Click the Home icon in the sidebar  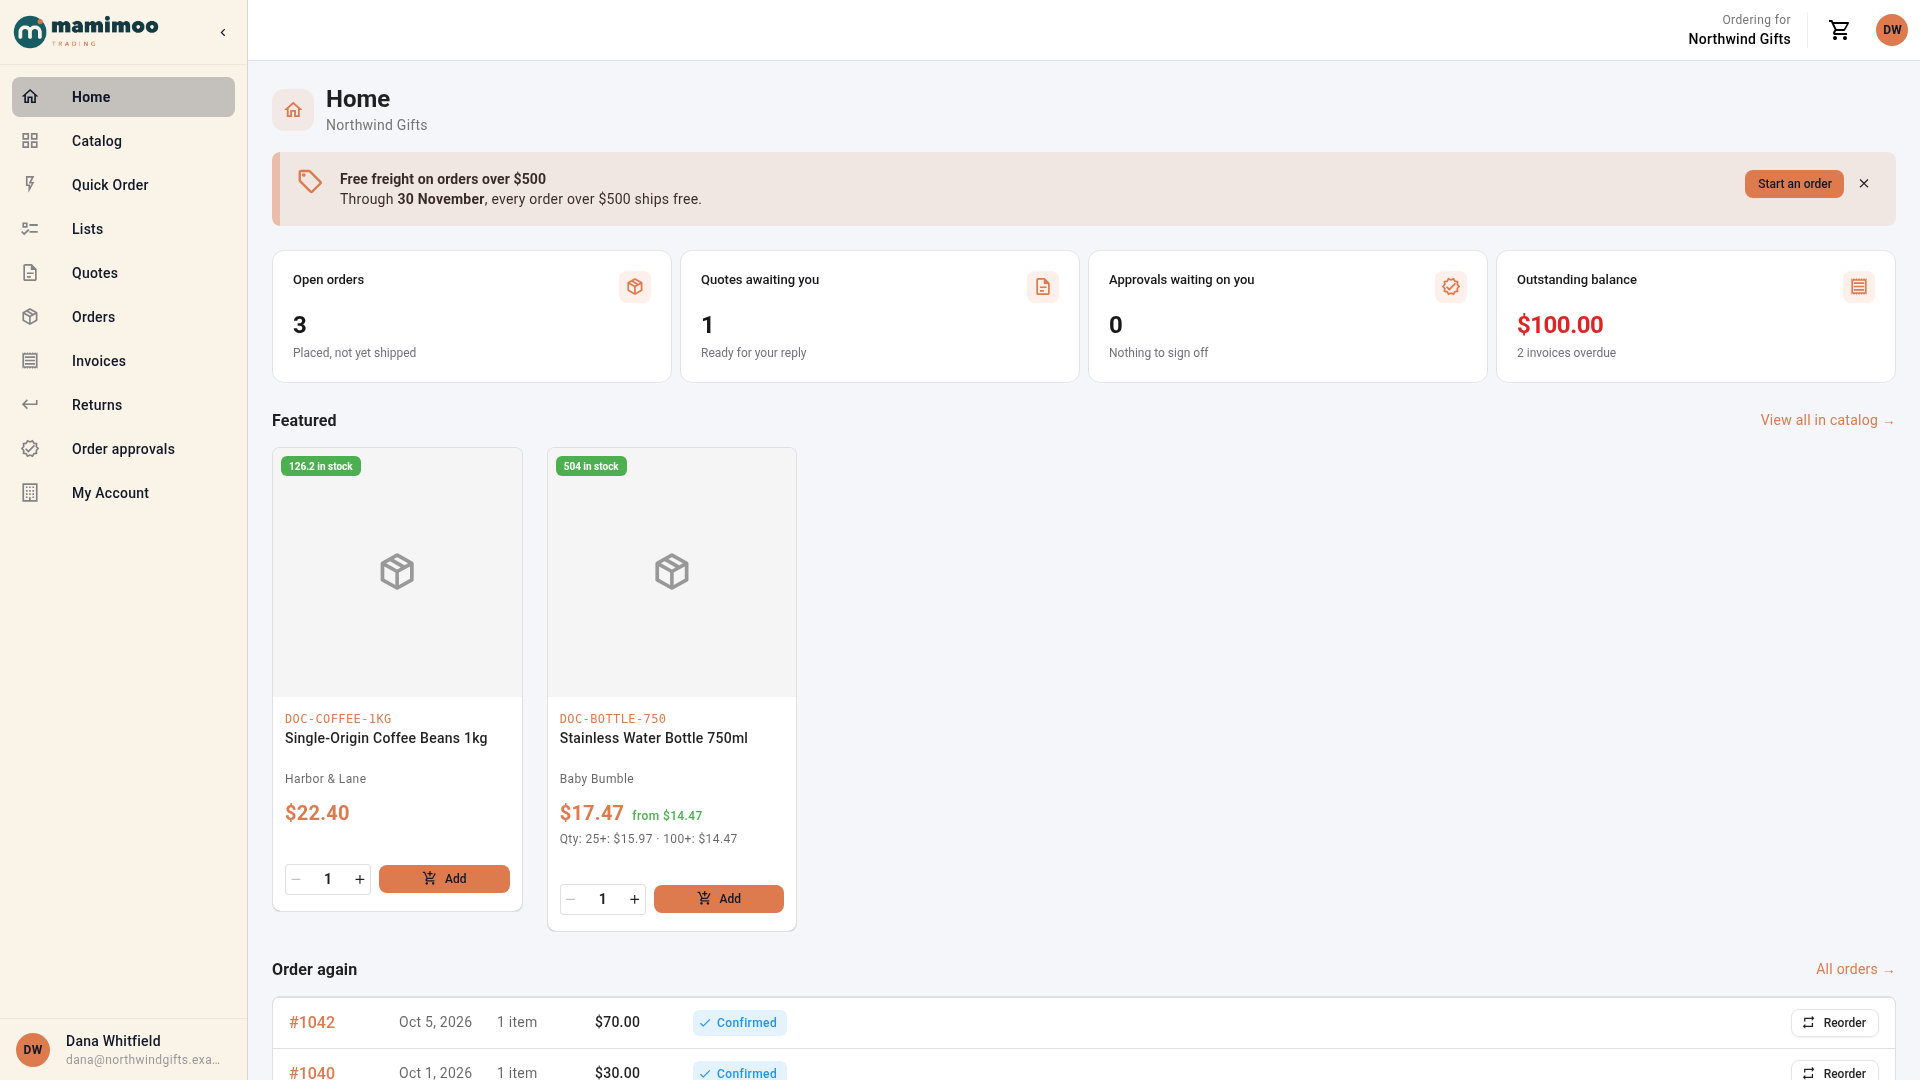click(x=30, y=97)
